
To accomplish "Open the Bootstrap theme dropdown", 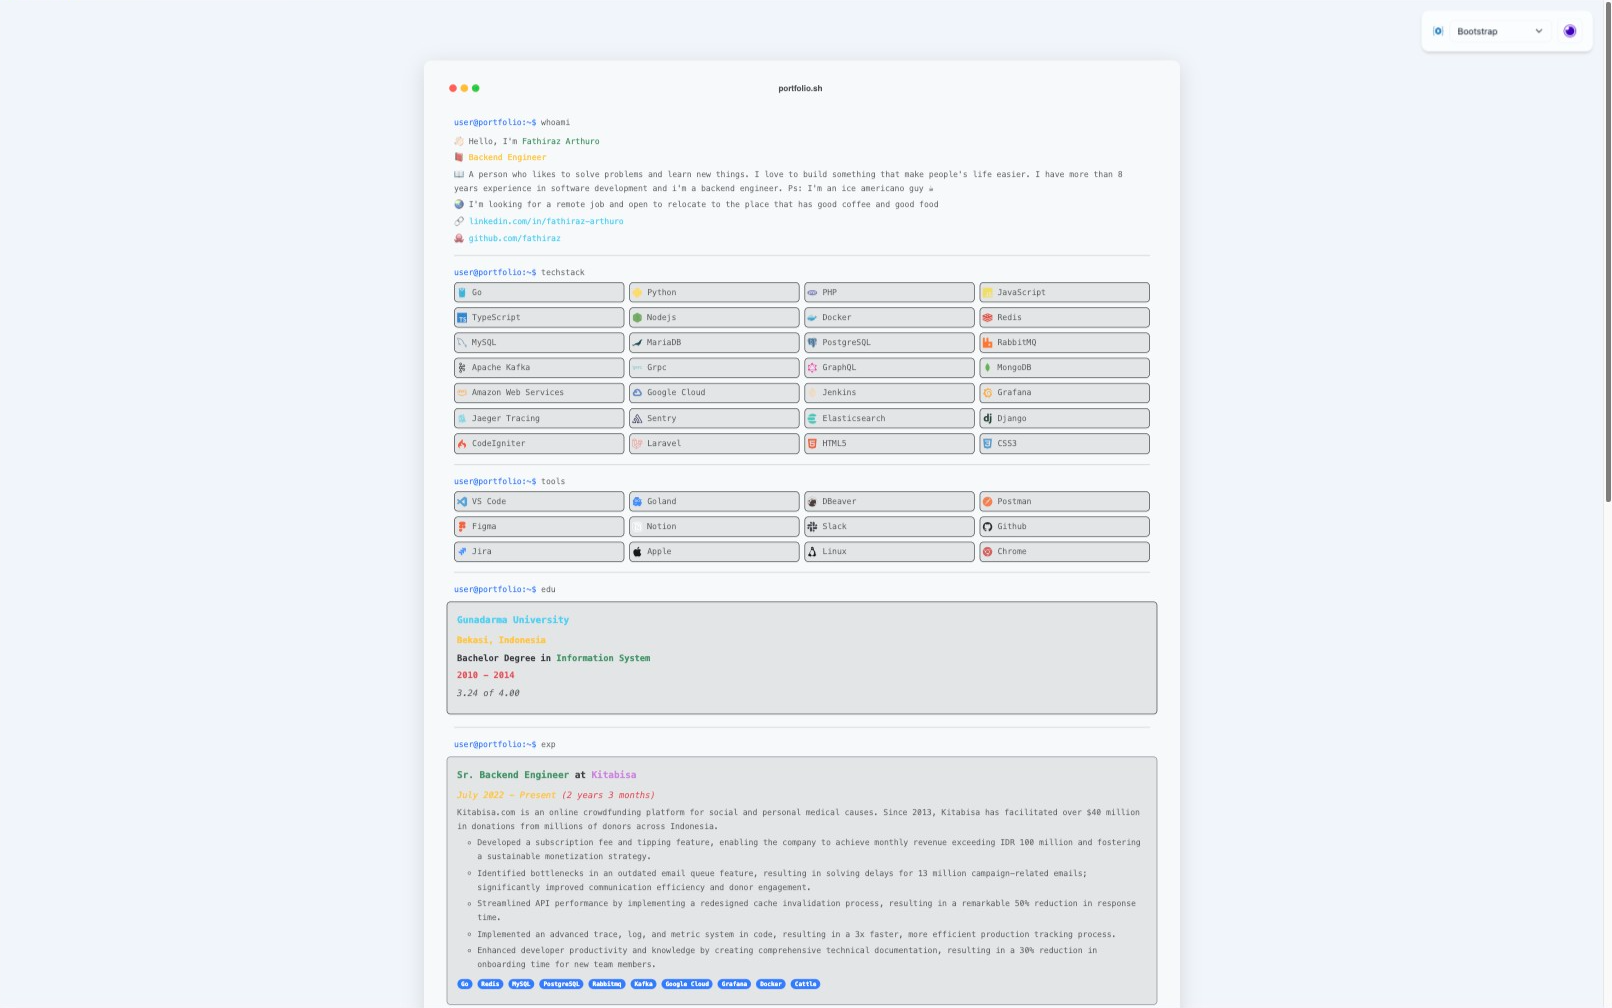I will point(1499,31).
